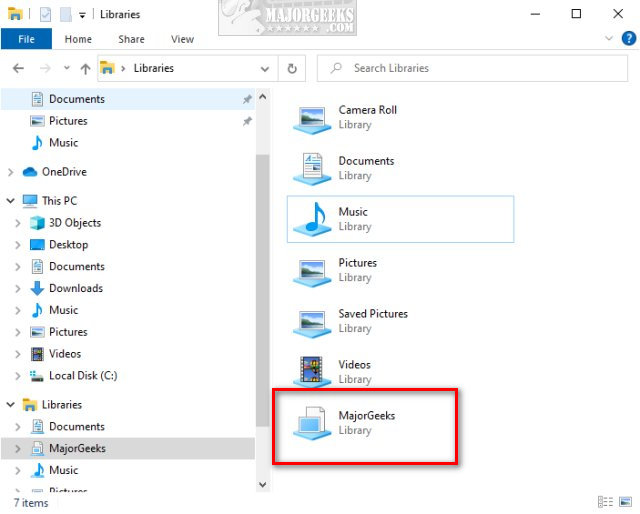
Task: Open the Saved Pictures library icon
Action: point(312,323)
